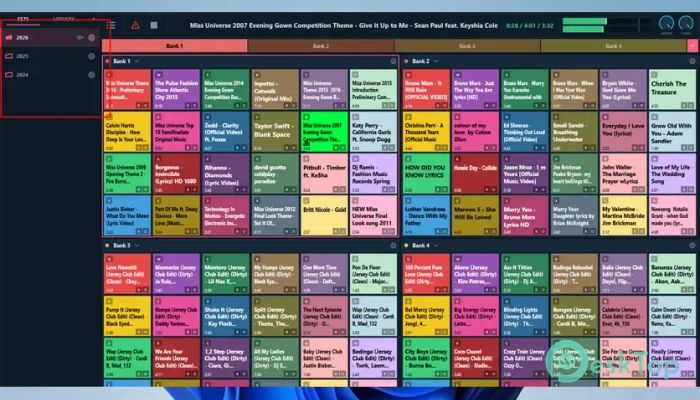Expand the Bank 2 header dropdown chevron
Image resolution: width=700 pixels, height=400 pixels.
[436, 61]
